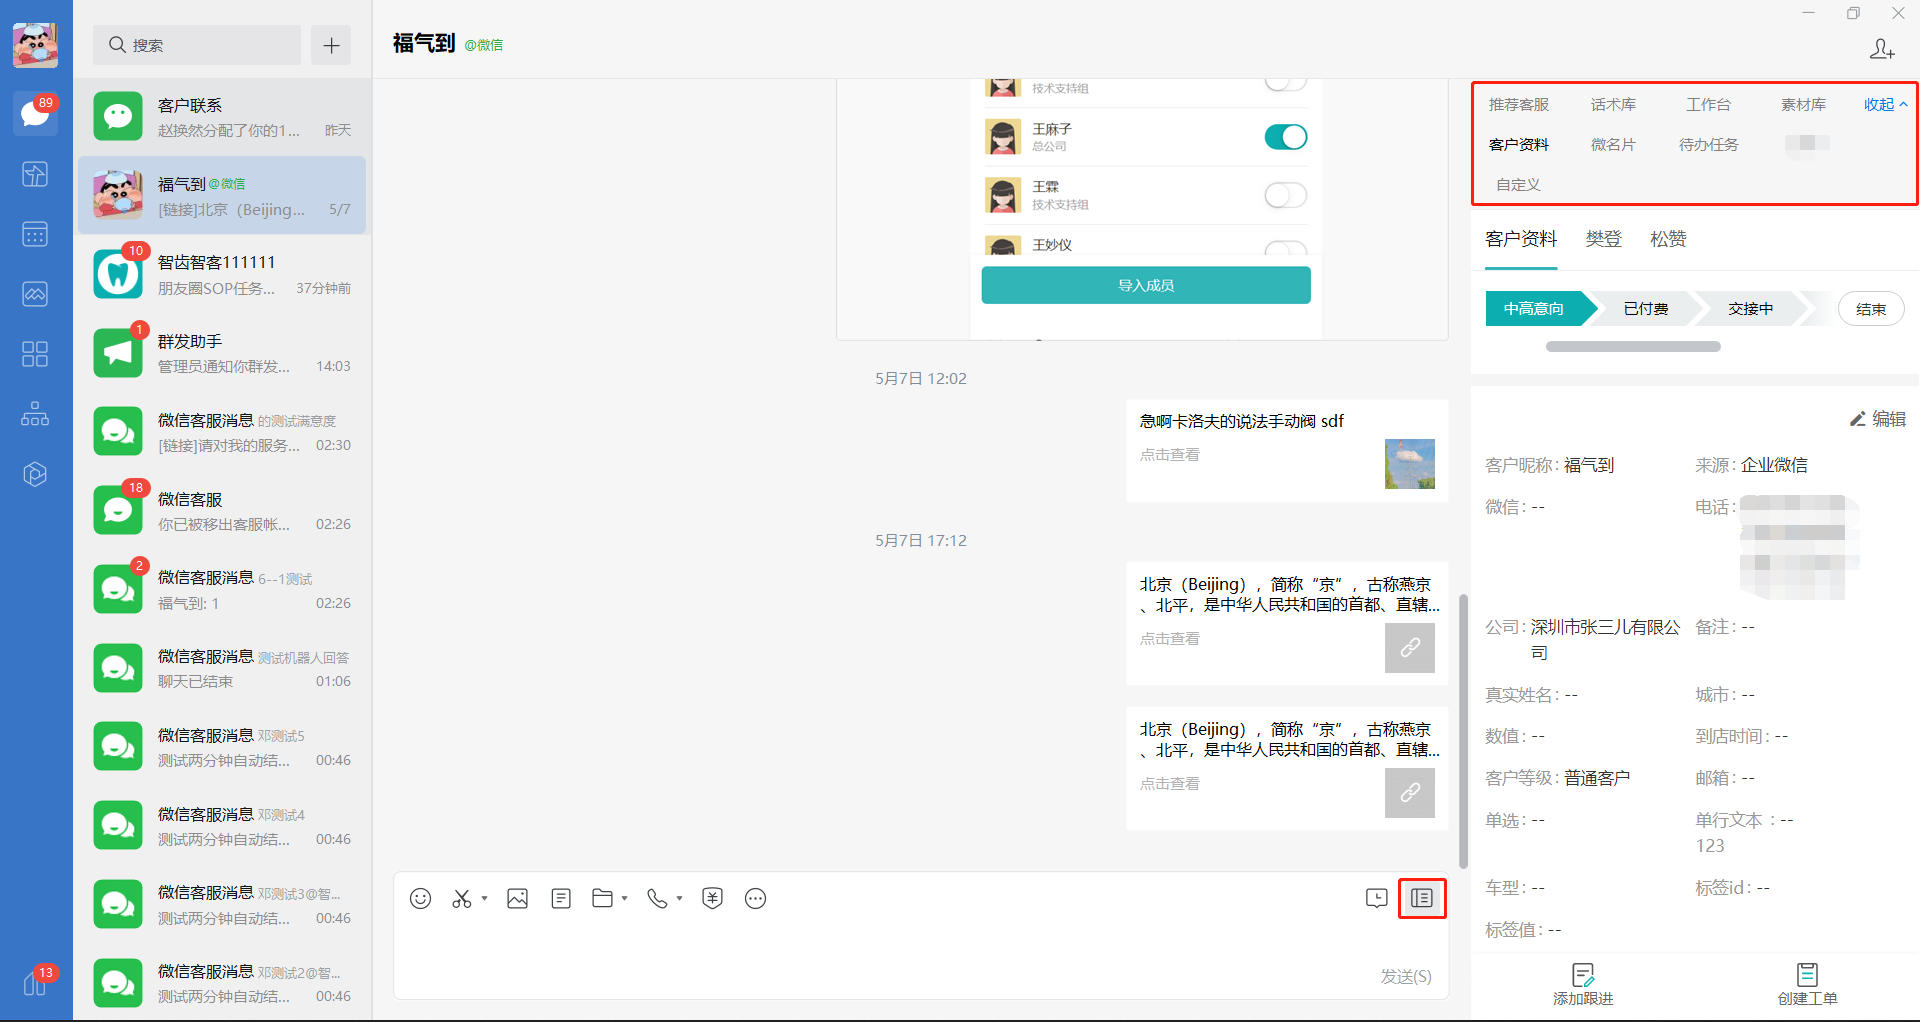Click 点击查看 under the sdf message
Screen dimensions: 1920x1022
[x=1170, y=454]
